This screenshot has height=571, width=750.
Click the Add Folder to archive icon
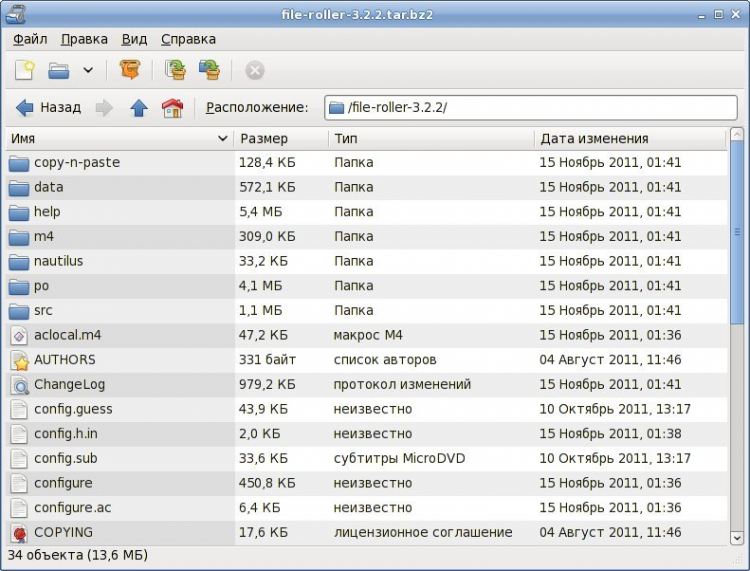(209, 70)
